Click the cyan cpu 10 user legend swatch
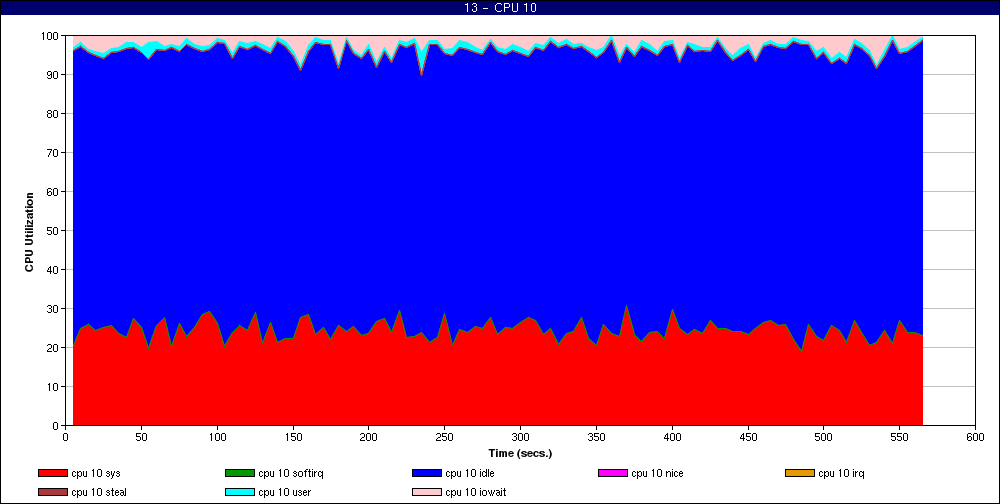This screenshot has height=504, width=1000. [x=240, y=492]
